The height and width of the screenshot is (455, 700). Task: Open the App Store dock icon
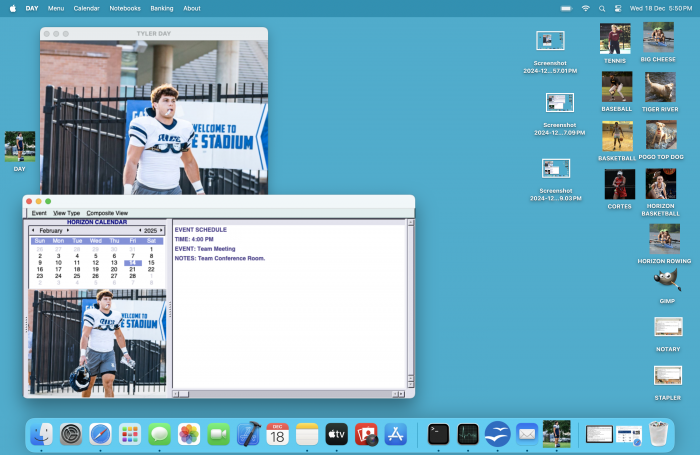click(396, 434)
